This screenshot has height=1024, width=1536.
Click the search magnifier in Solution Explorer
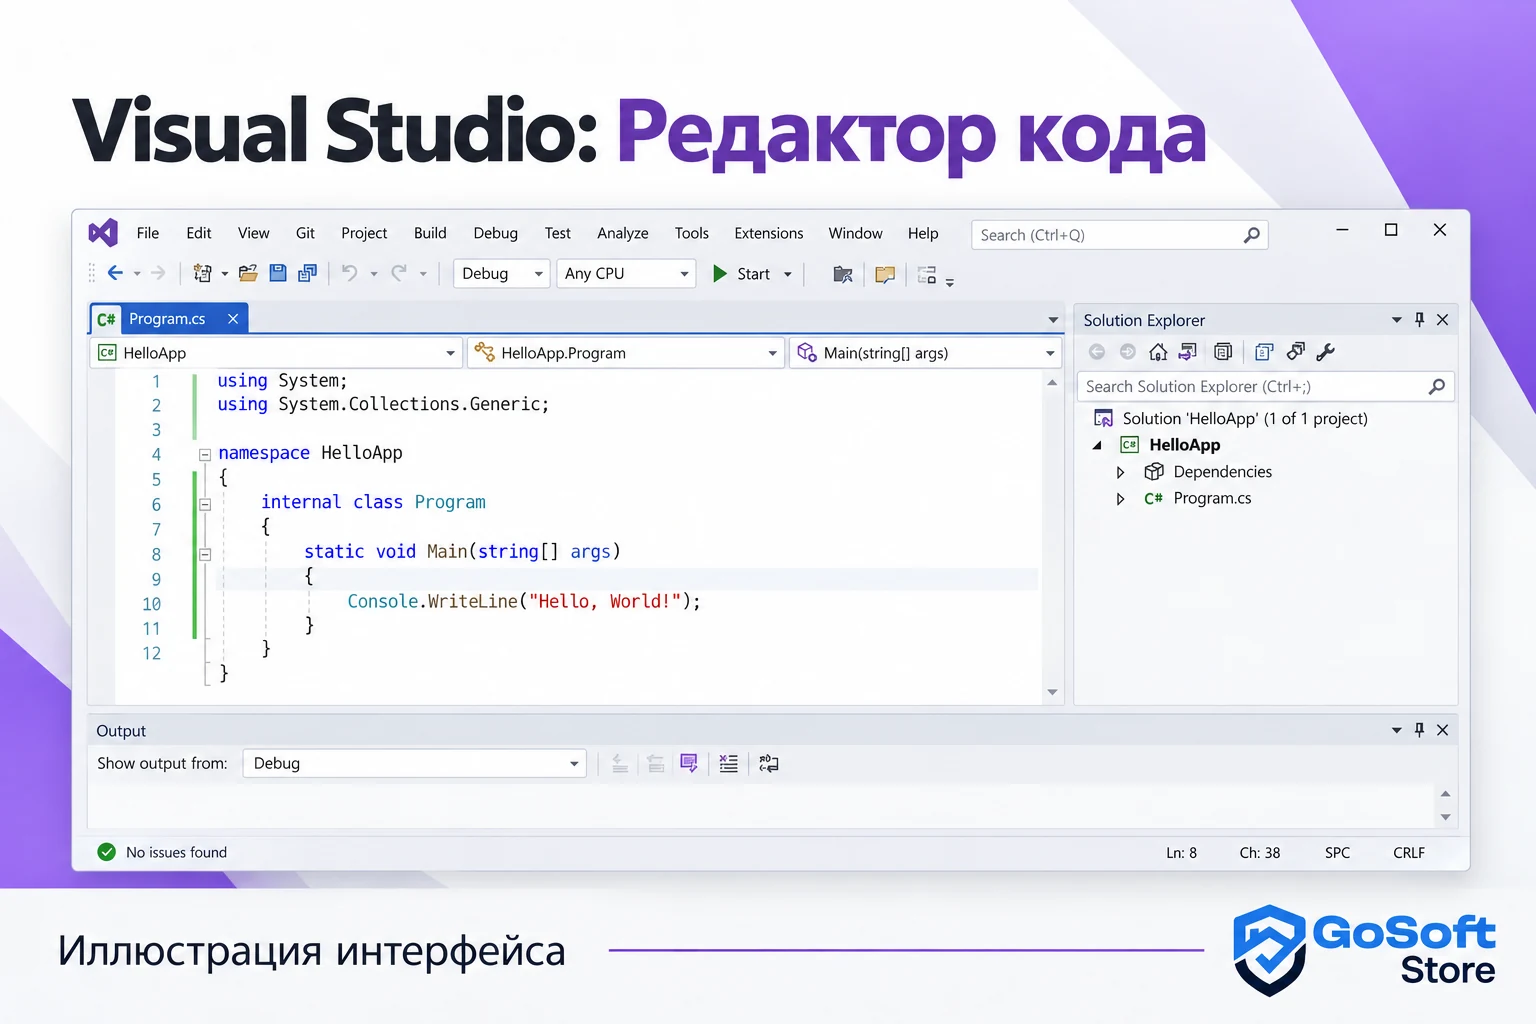pyautogui.click(x=1437, y=387)
